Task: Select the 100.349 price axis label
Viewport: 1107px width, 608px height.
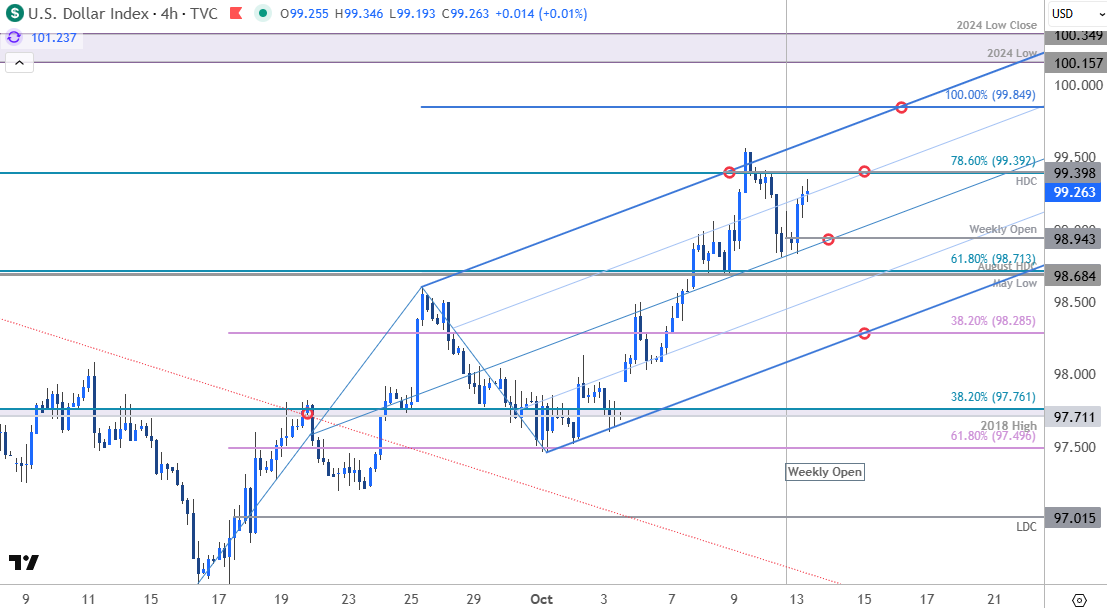Action: (x=1075, y=36)
